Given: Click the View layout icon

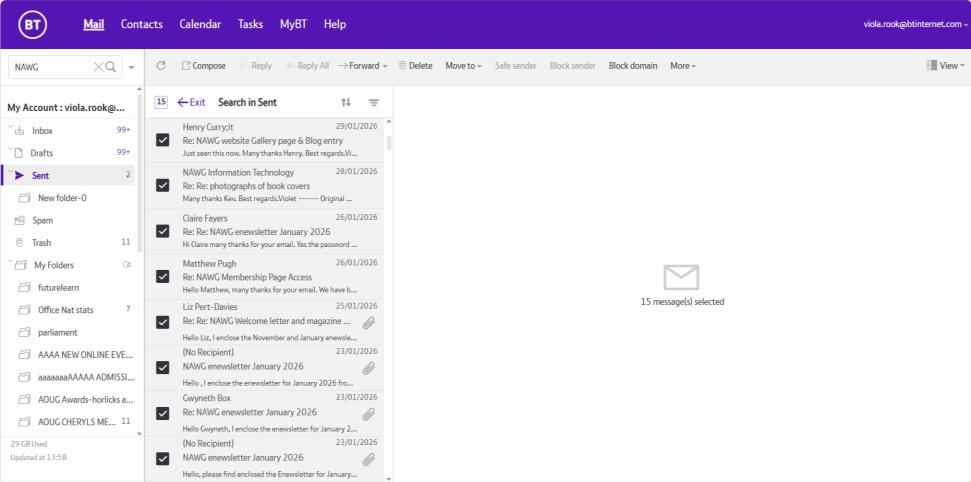Looking at the screenshot, I should point(931,66).
